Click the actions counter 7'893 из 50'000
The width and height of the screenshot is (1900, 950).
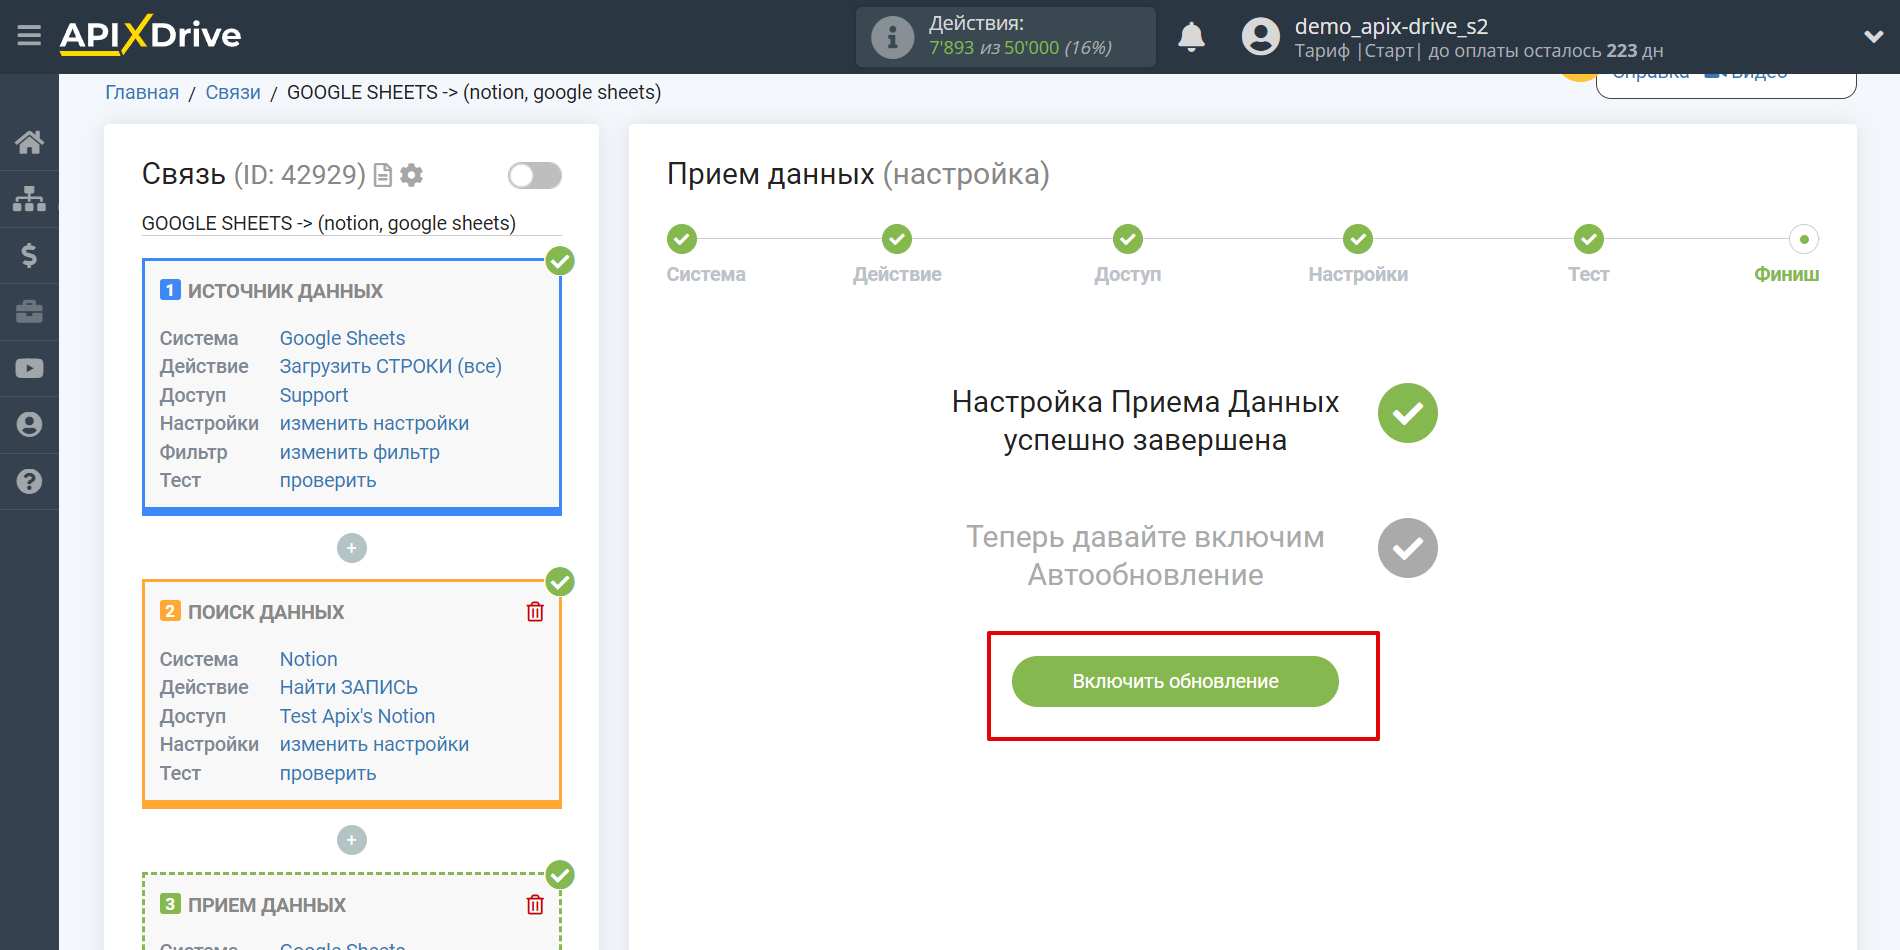point(1020,48)
